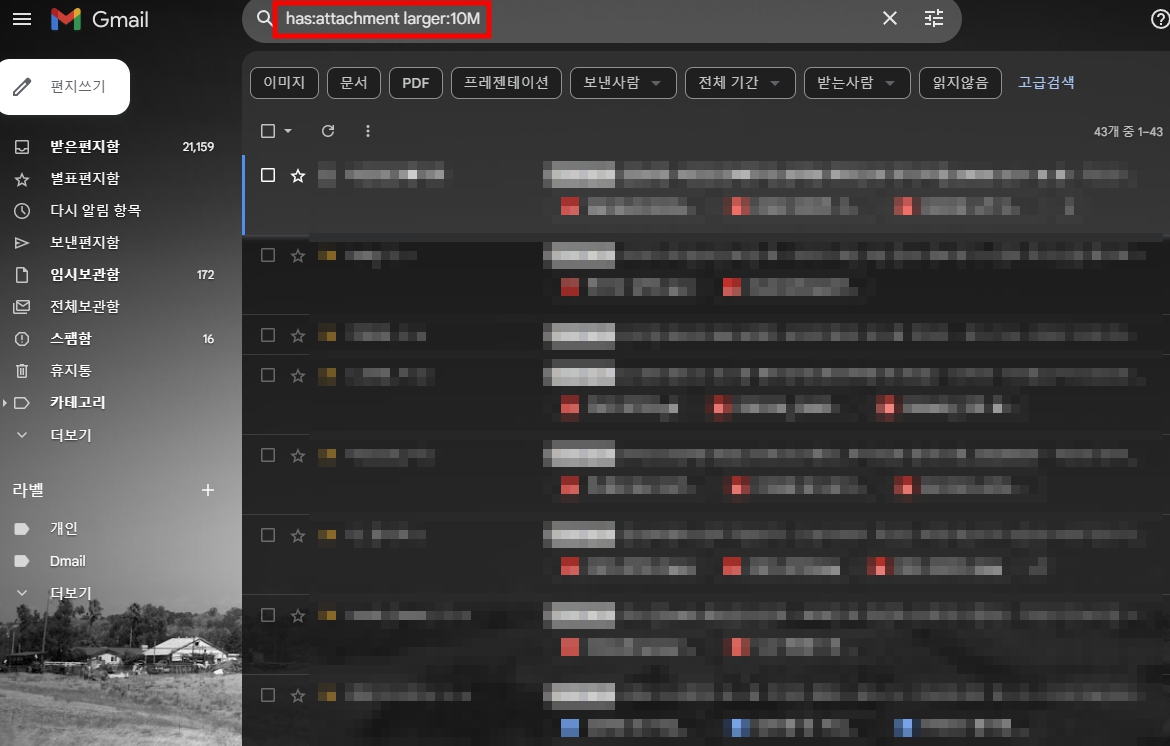
Task: Filter results by PDF attachments
Action: tap(415, 83)
